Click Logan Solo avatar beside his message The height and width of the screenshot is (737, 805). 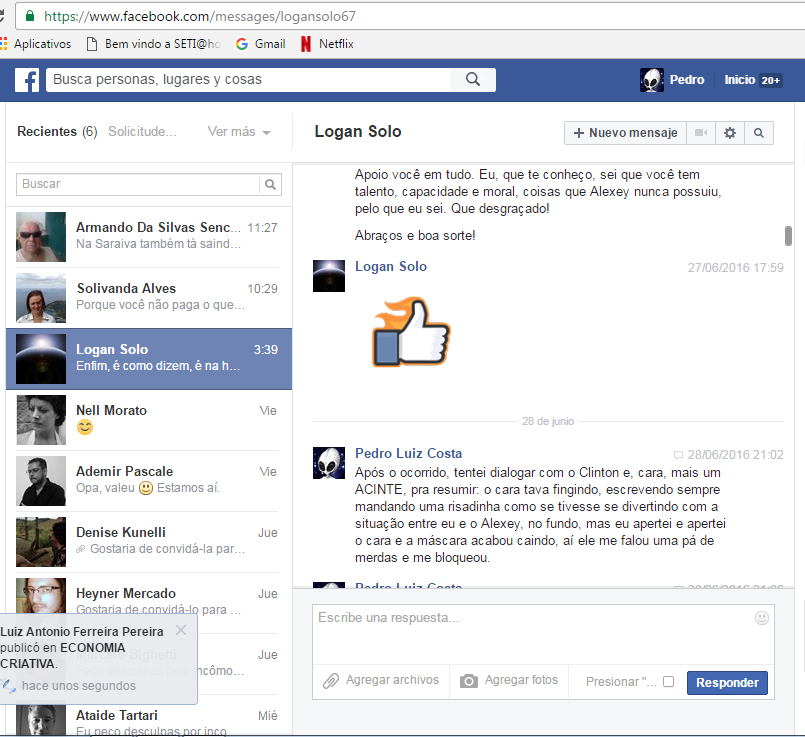click(329, 276)
